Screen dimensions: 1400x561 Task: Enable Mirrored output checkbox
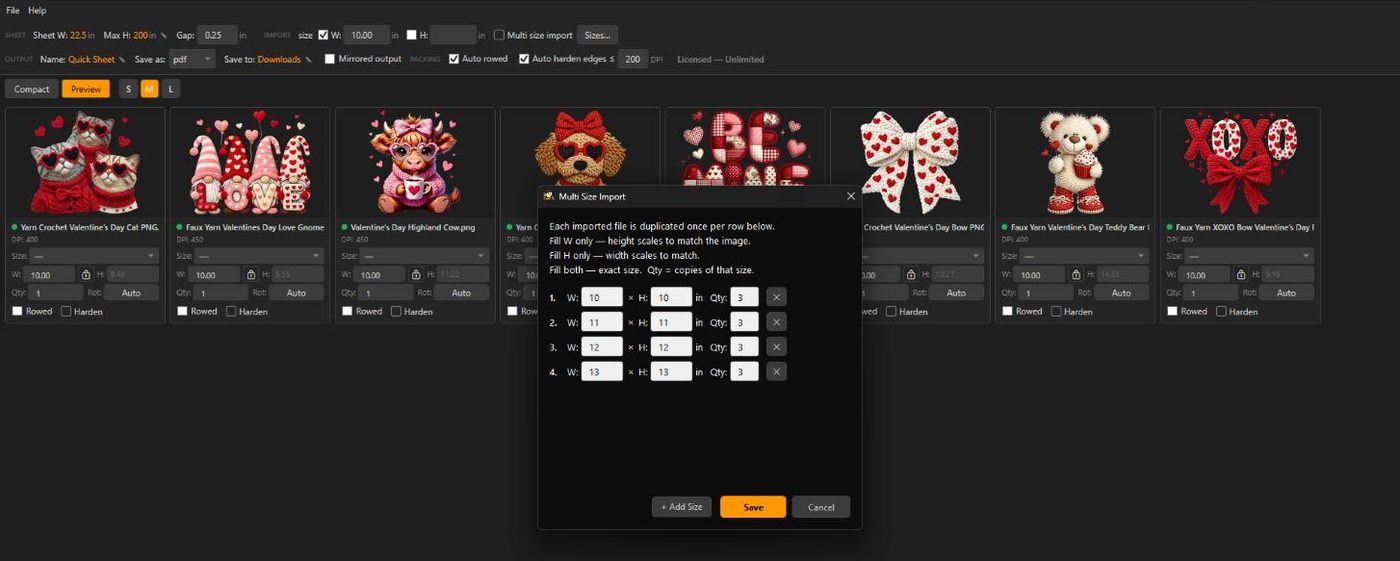tap(330, 59)
